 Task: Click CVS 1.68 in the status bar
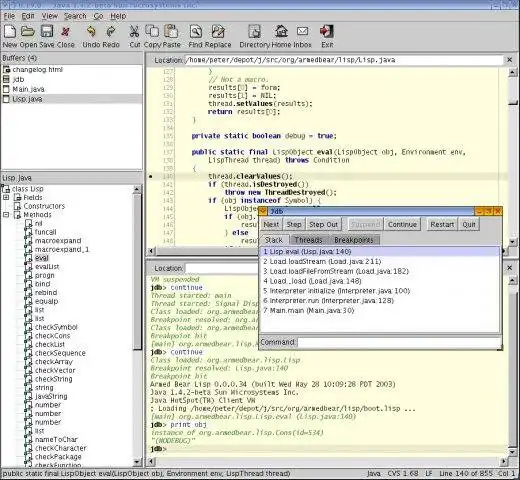click(x=402, y=473)
